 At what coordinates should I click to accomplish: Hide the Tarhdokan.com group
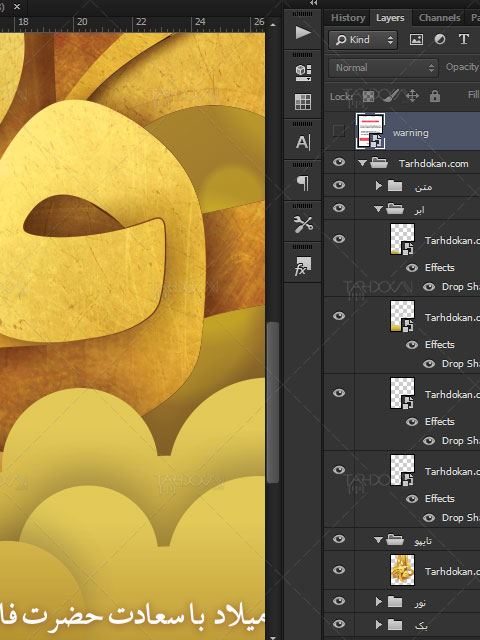339,162
